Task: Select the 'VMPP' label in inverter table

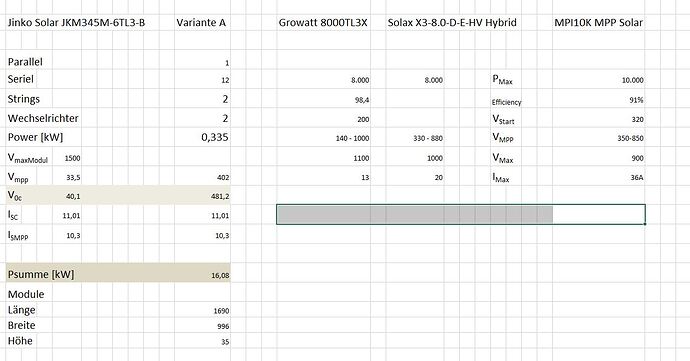Action: tap(503, 138)
